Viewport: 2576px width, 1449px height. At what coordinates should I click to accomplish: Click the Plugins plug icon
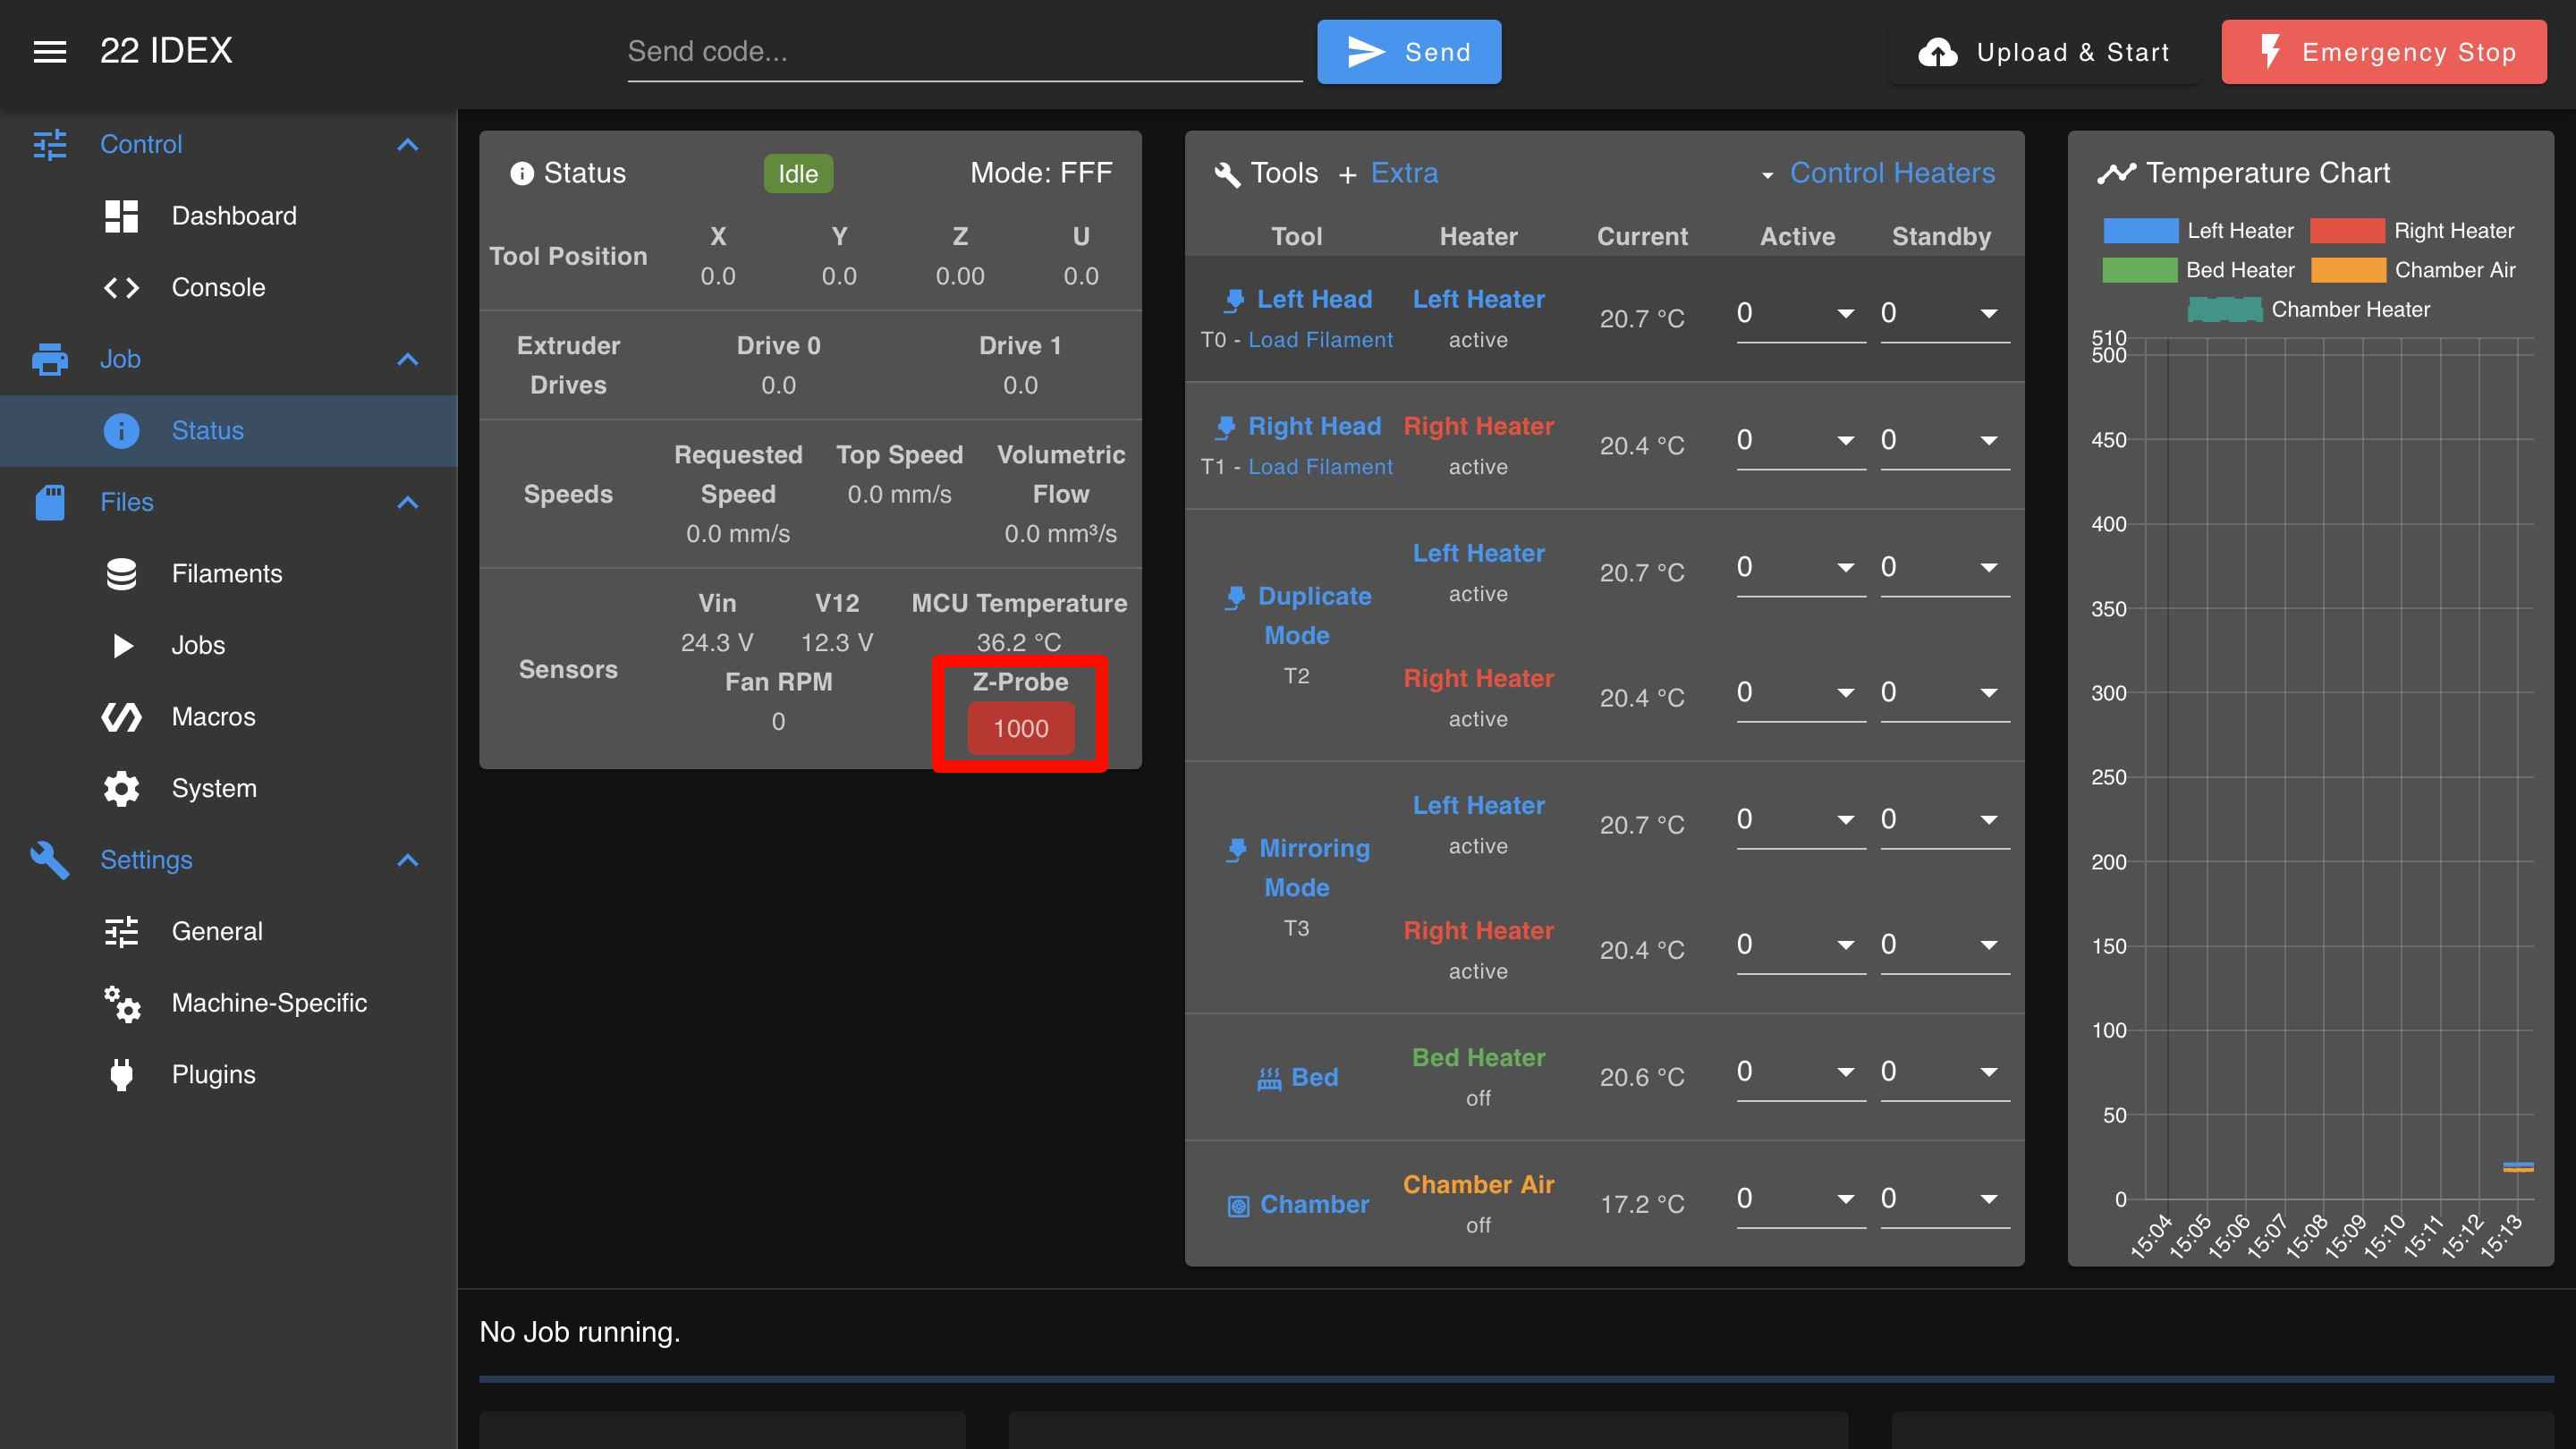point(121,1075)
